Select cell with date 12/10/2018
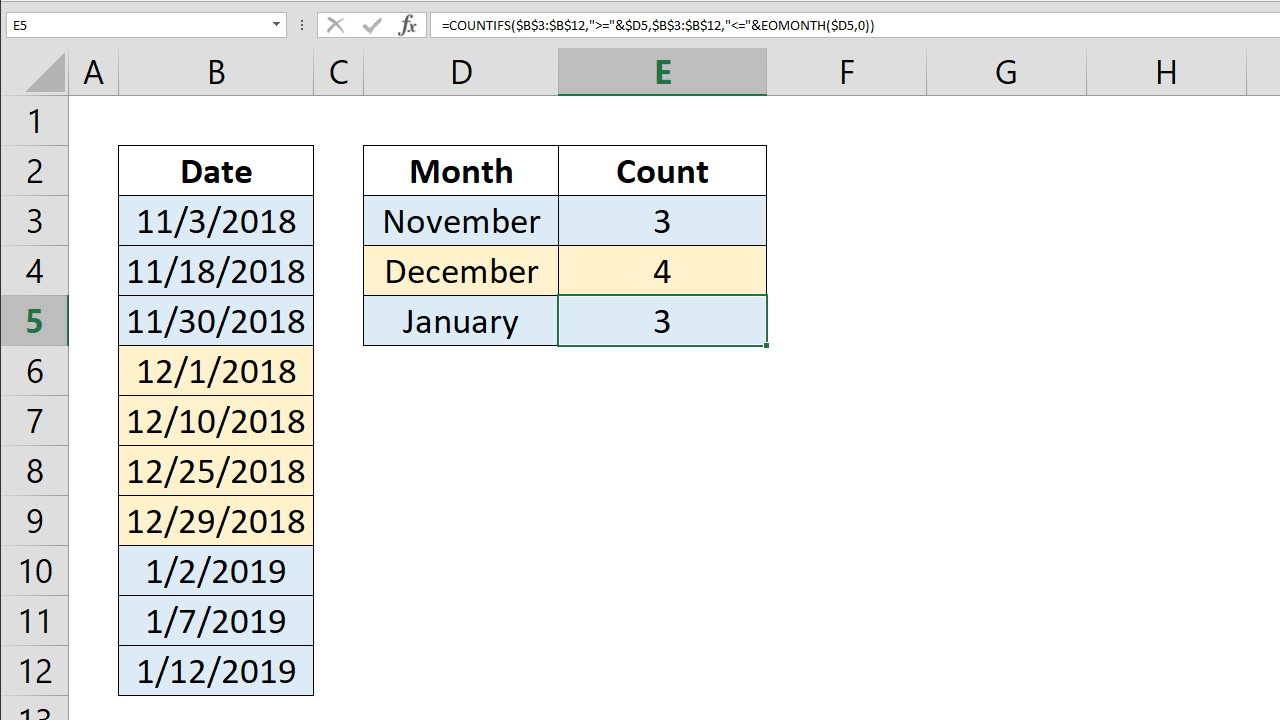This screenshot has width=1280, height=720. click(x=216, y=421)
